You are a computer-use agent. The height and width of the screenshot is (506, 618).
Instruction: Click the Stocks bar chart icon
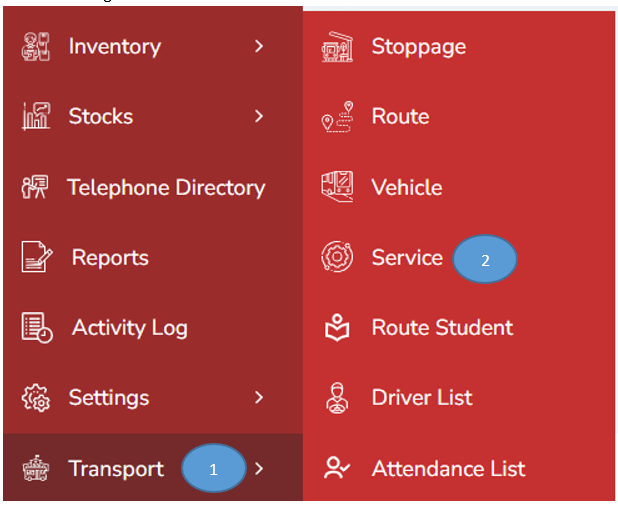click(x=35, y=116)
